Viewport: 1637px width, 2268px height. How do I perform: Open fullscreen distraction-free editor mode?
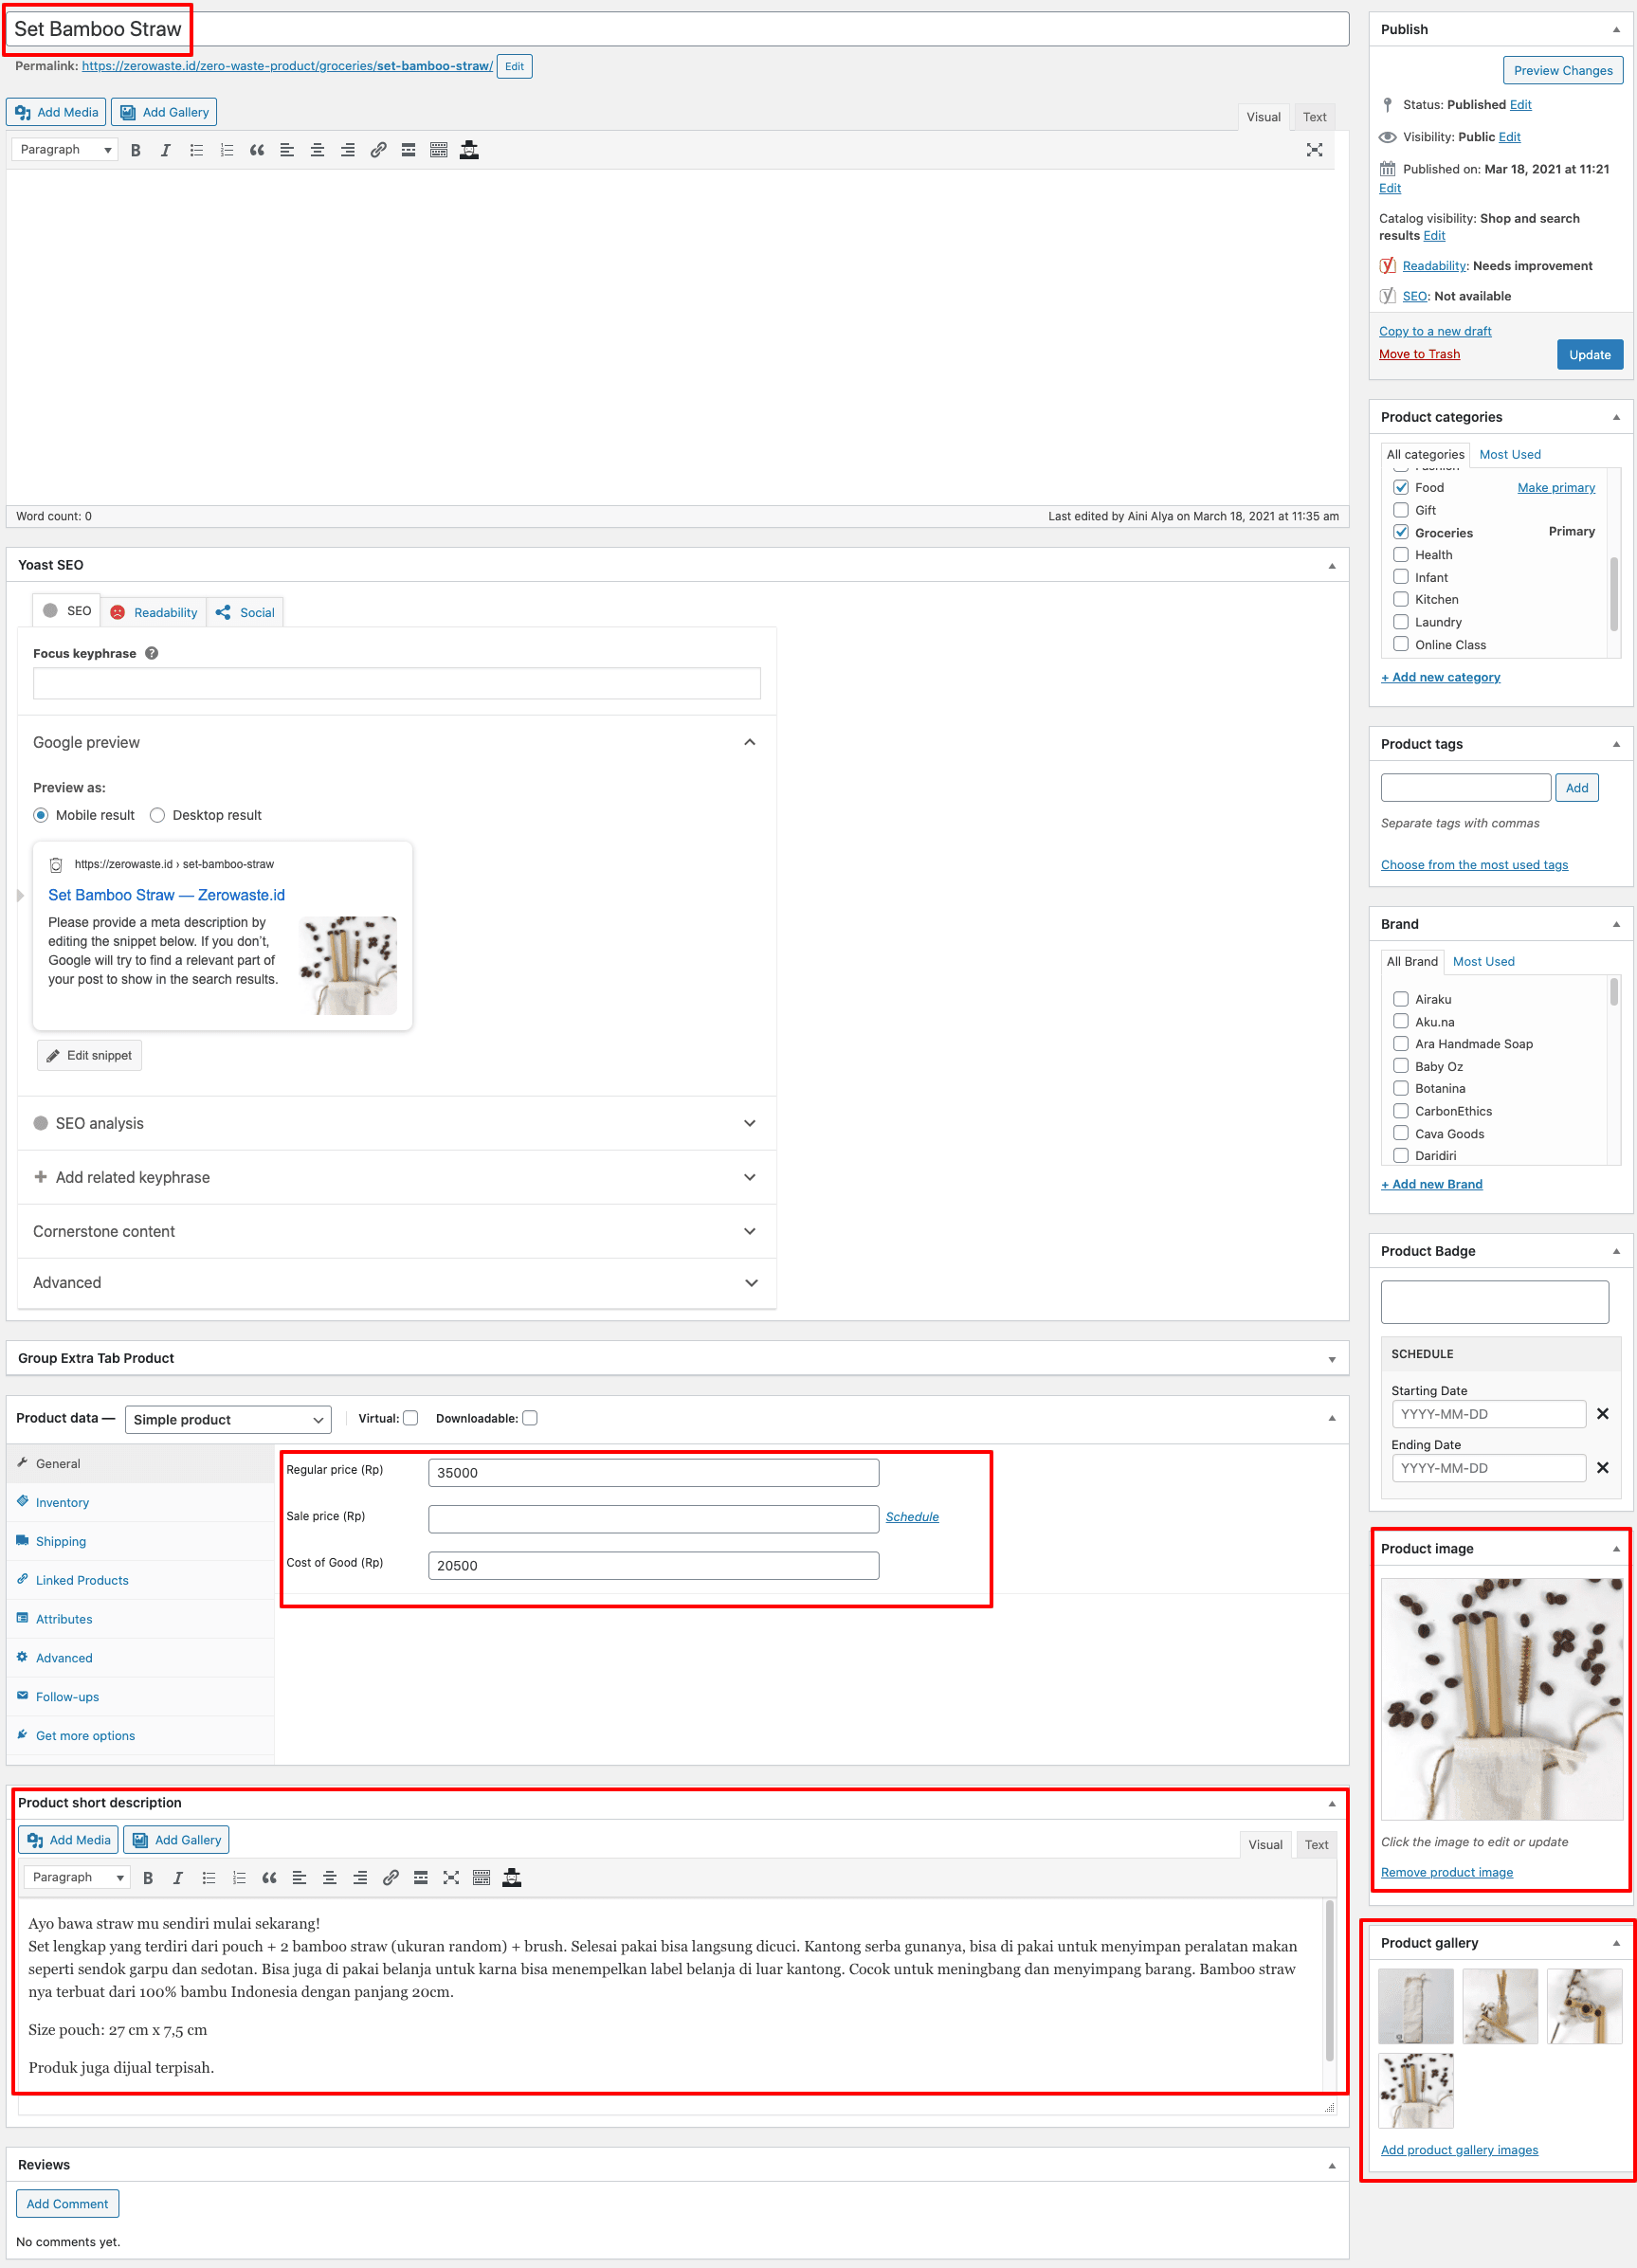(1314, 150)
